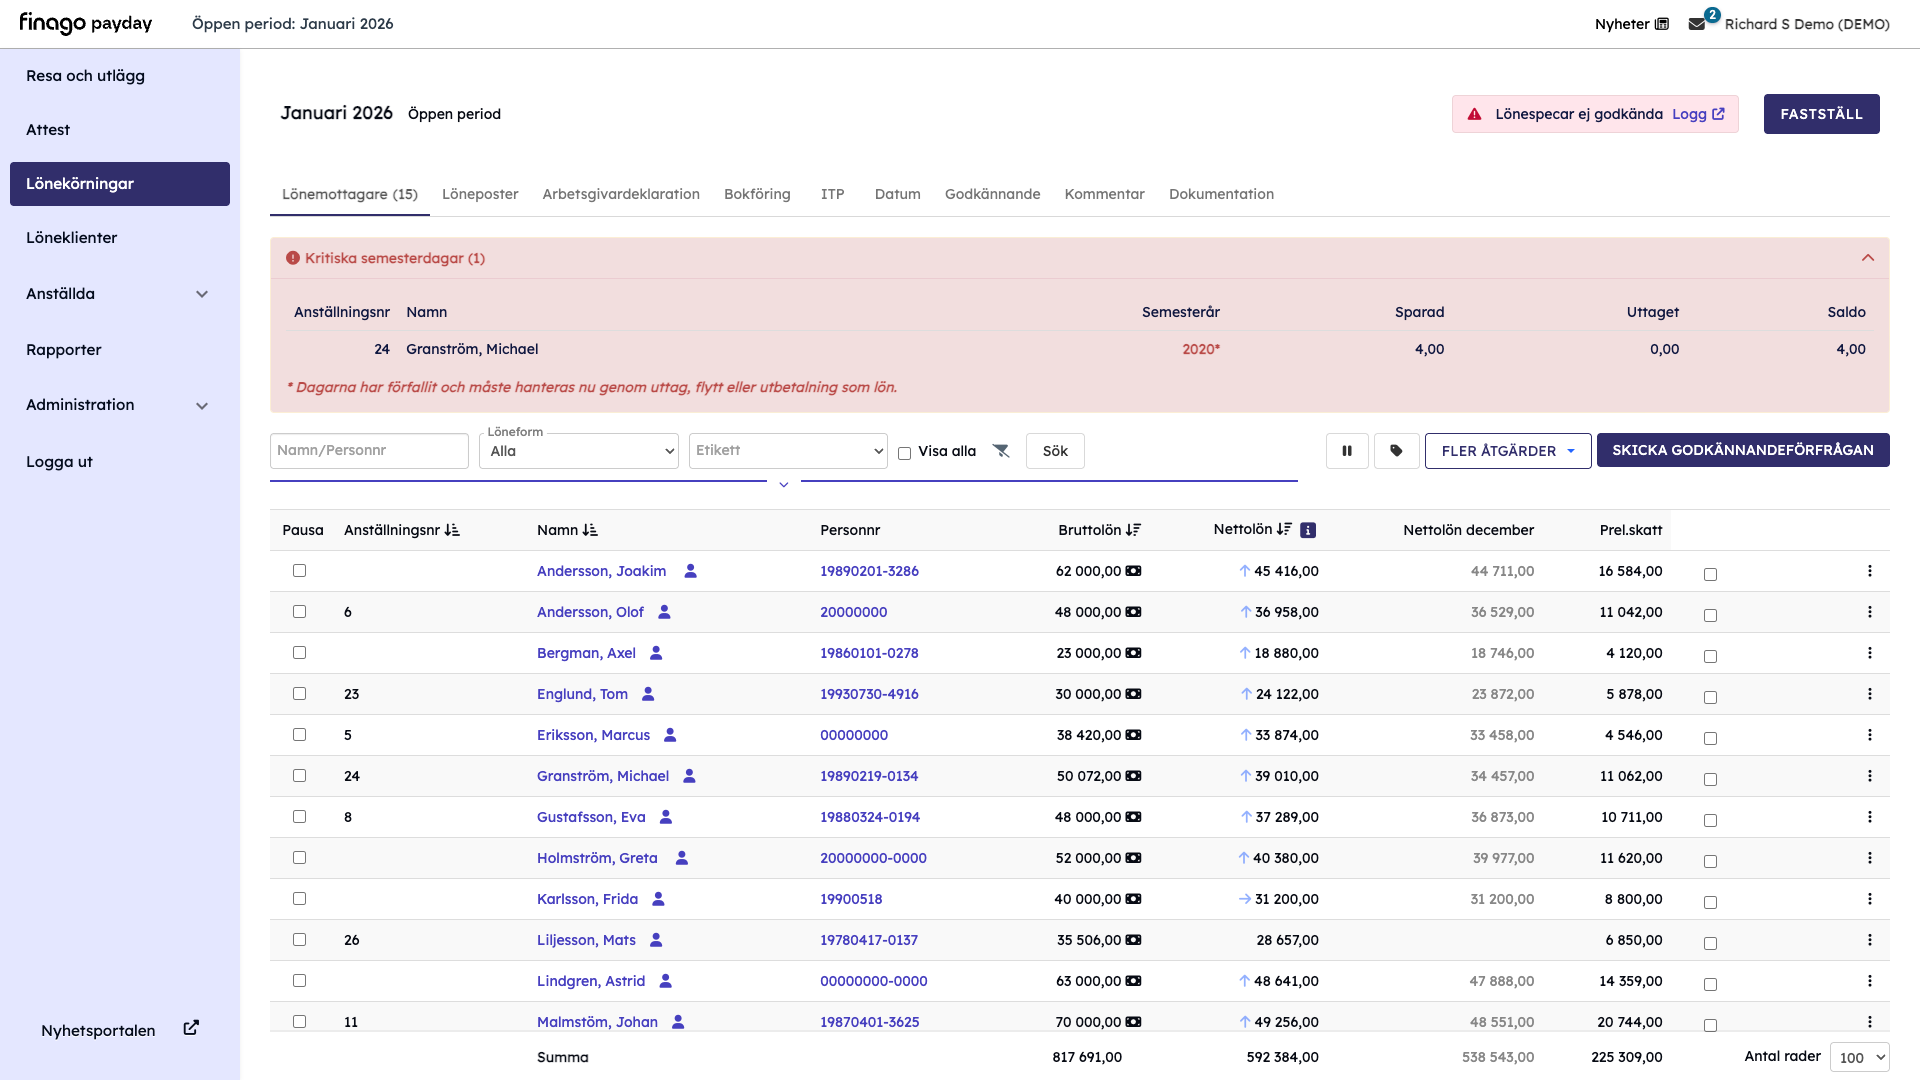Open the mail envelope notifications icon

tap(1697, 24)
